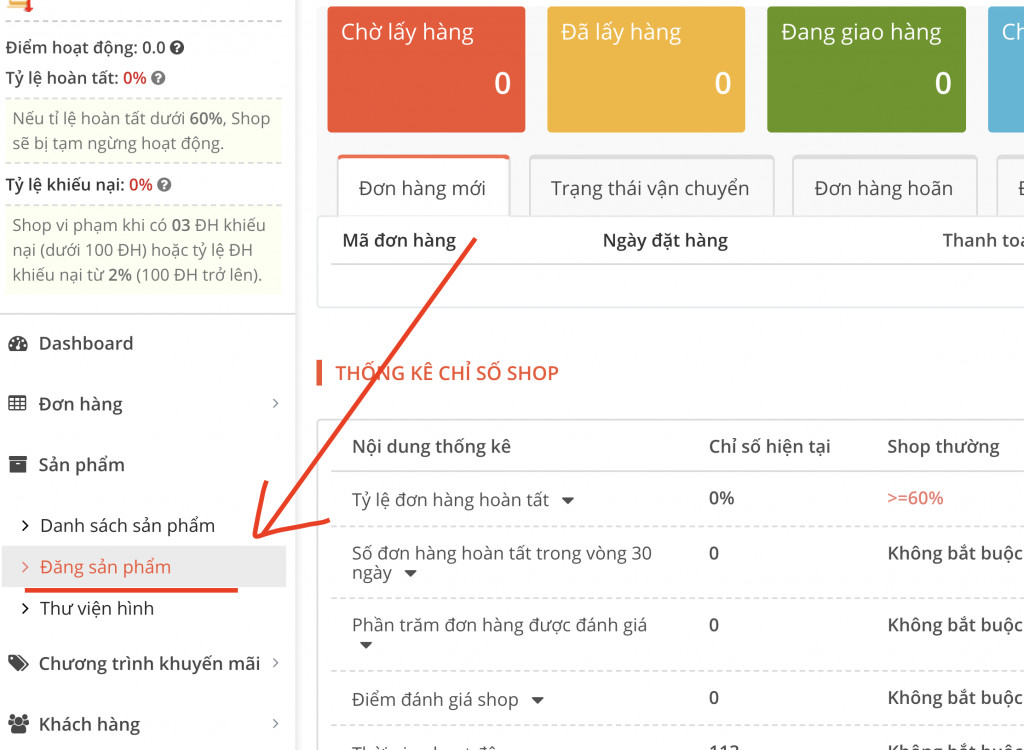Click the Sản phẩm archive box icon
The width and height of the screenshot is (1024, 750).
(18, 465)
